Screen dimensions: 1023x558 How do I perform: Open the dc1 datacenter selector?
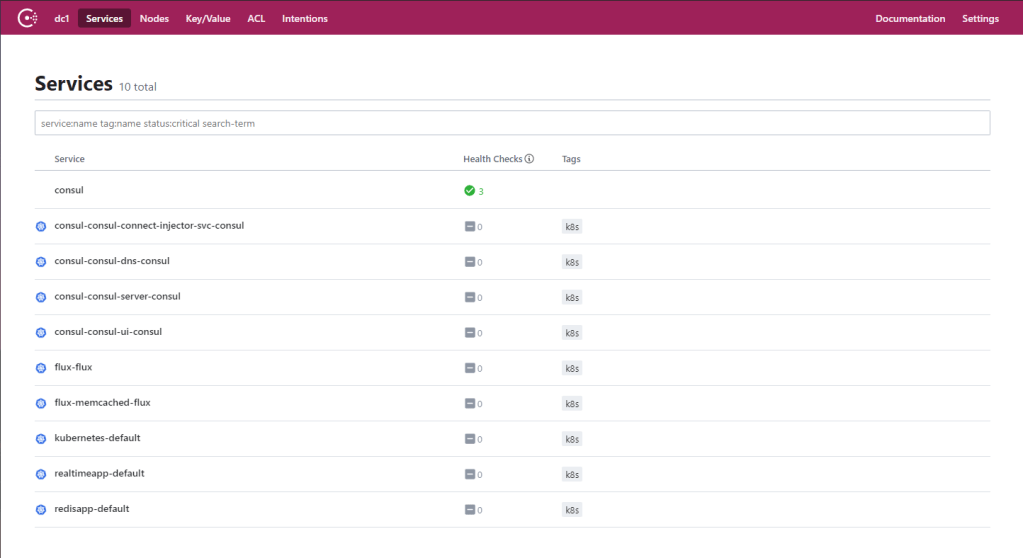(61, 19)
